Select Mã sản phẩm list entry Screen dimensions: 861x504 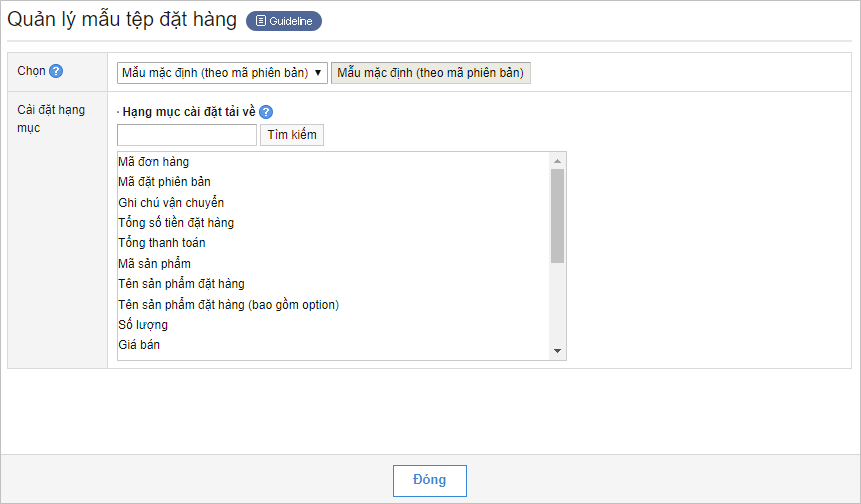click(154, 264)
